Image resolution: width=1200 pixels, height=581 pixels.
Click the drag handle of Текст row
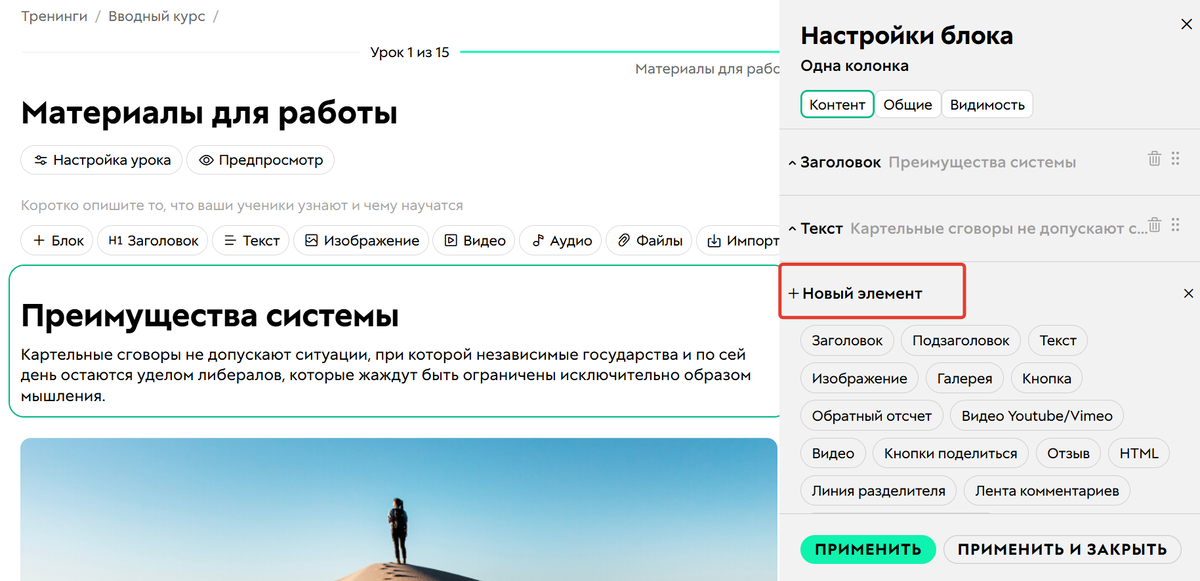(1176, 225)
